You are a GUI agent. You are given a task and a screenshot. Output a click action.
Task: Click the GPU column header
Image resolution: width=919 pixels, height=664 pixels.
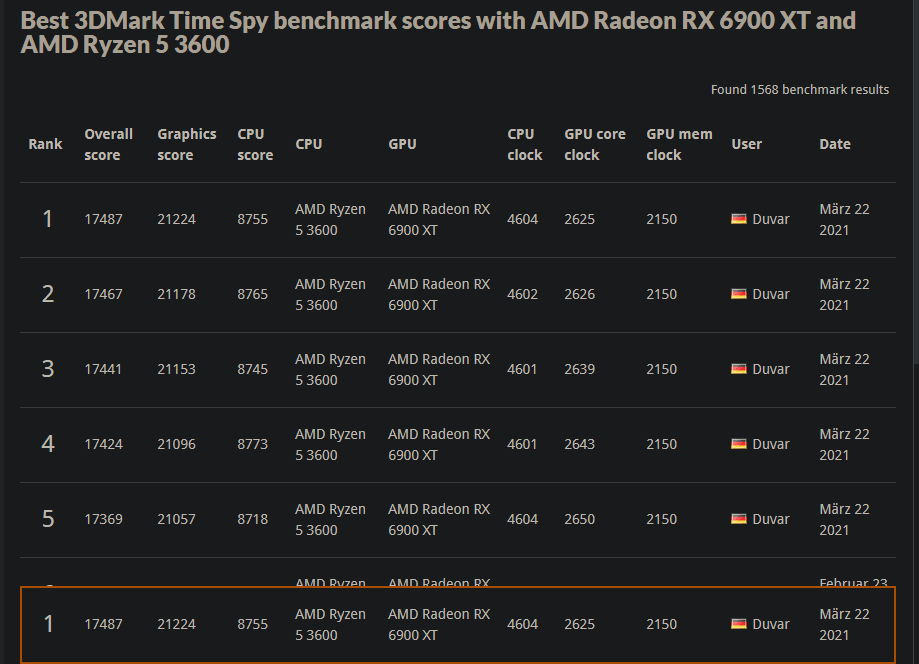point(402,144)
